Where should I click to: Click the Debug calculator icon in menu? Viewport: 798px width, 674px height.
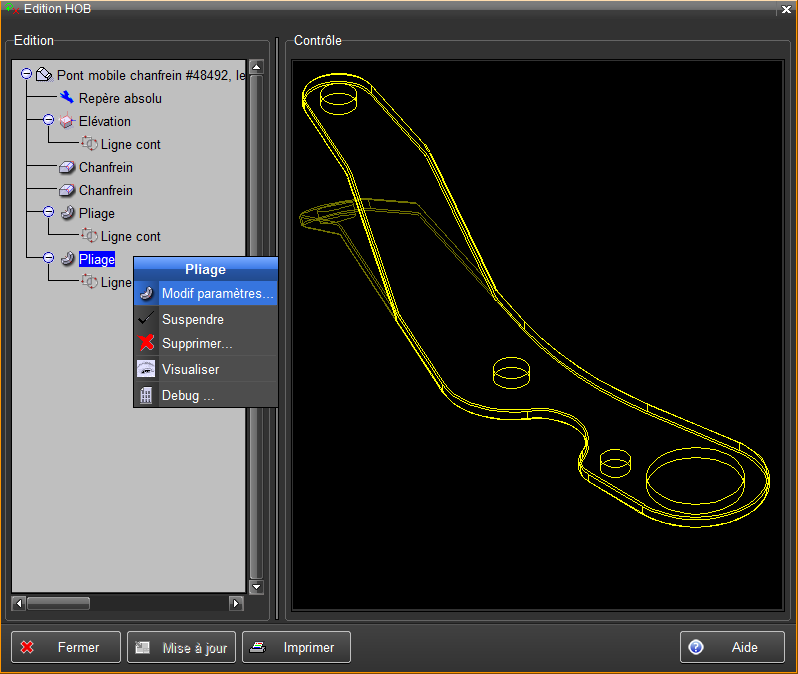click(x=146, y=395)
